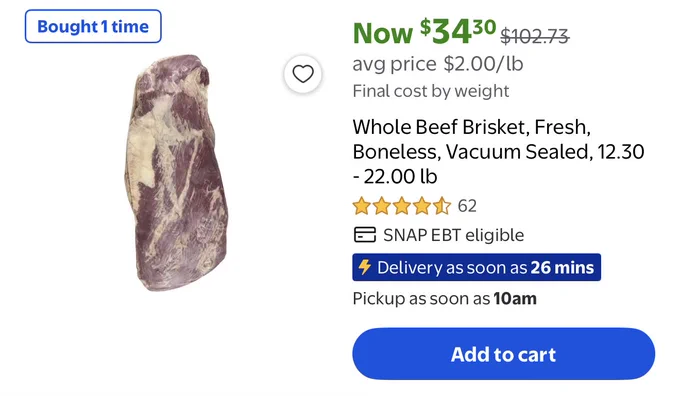Select the second rating star
This screenshot has height=396, width=680.
[381, 206]
